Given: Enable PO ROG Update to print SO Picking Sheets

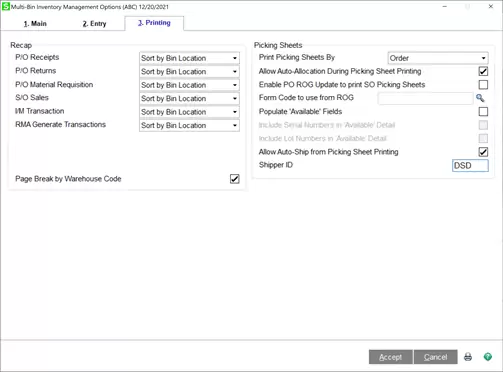Looking at the screenshot, I should [483, 85].
